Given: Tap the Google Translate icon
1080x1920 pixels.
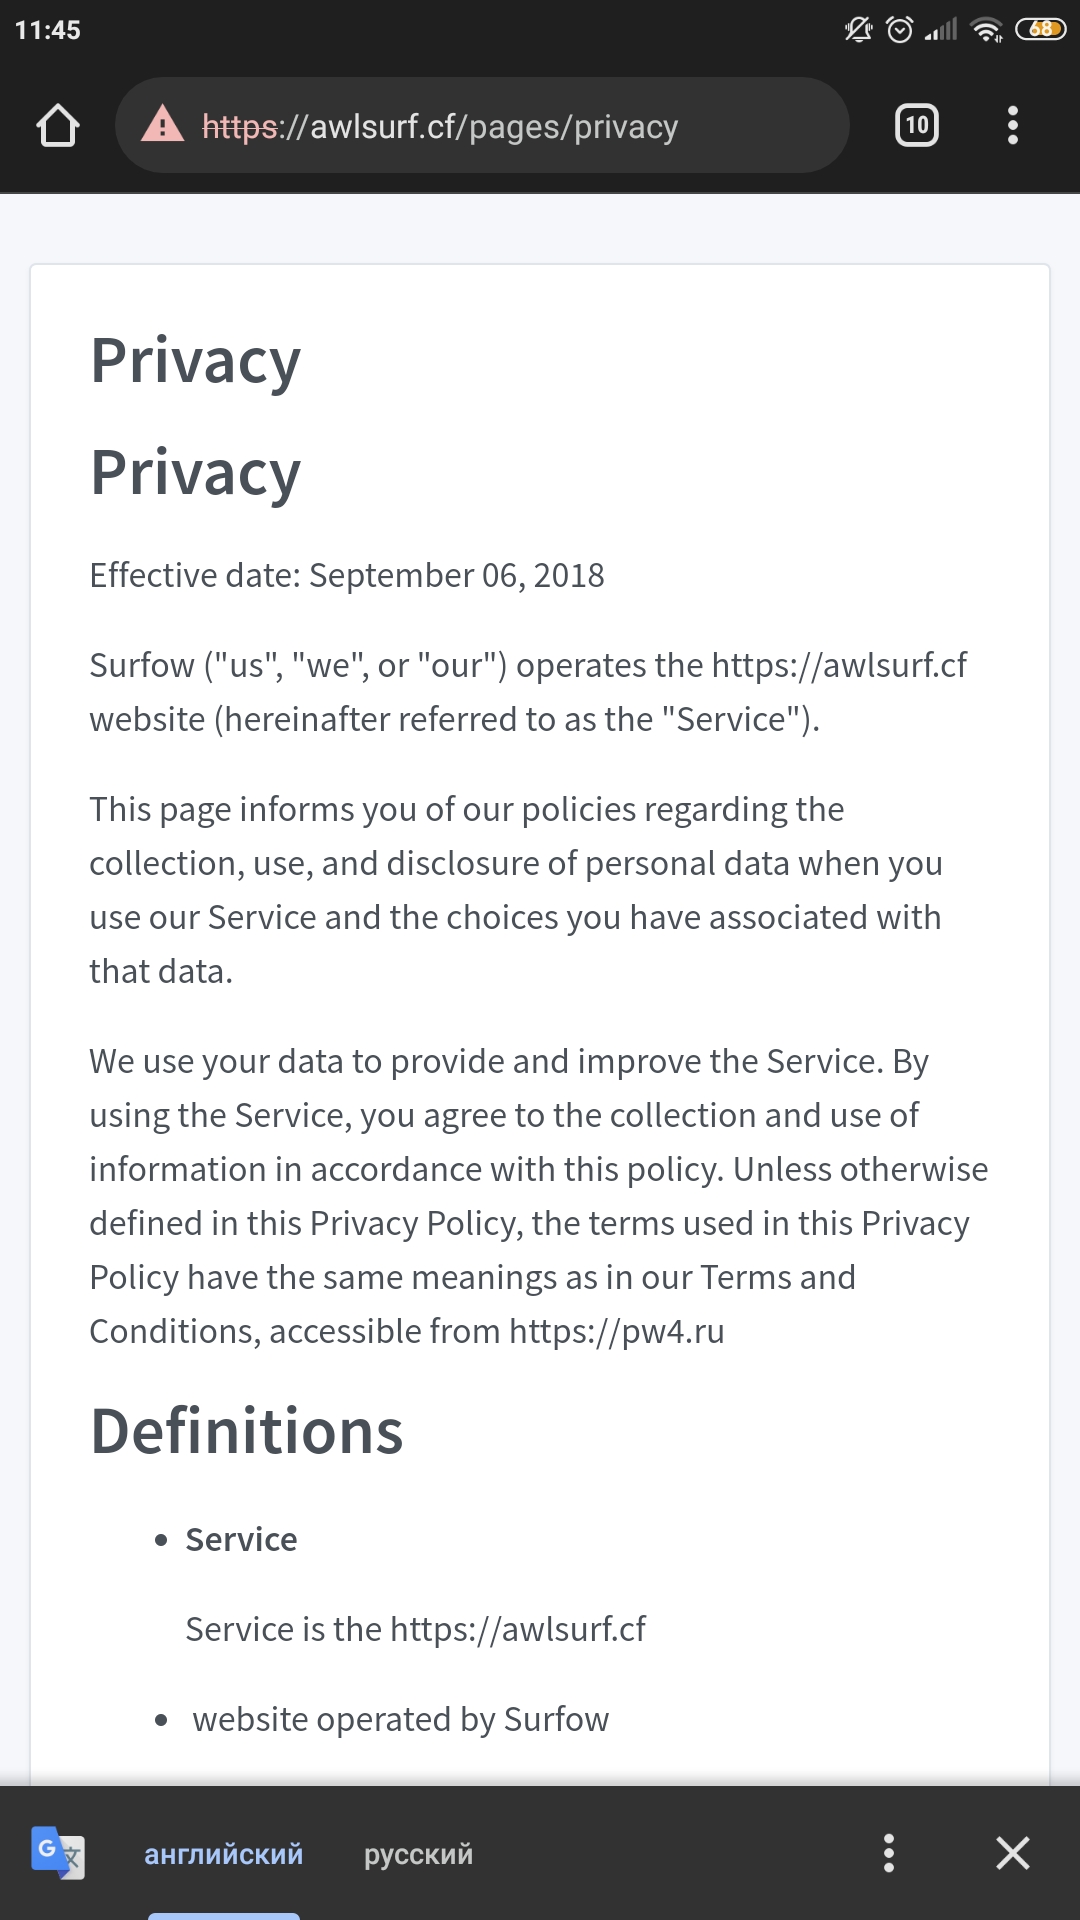Looking at the screenshot, I should click(x=58, y=1853).
